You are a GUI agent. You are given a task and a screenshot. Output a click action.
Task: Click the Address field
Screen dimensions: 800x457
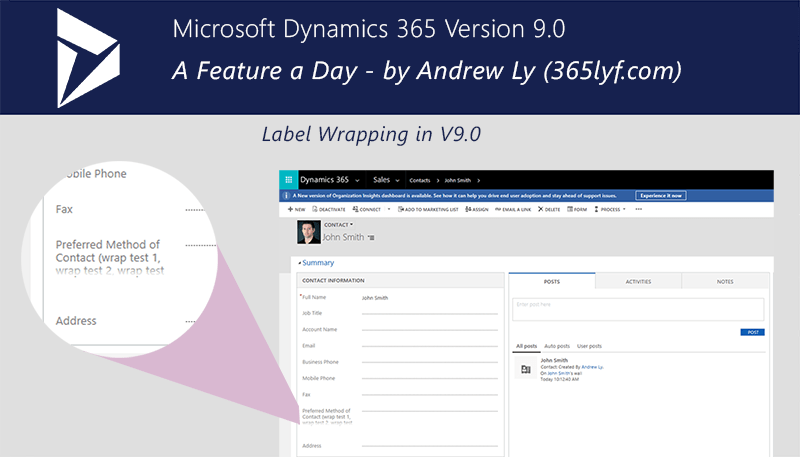pos(430,446)
